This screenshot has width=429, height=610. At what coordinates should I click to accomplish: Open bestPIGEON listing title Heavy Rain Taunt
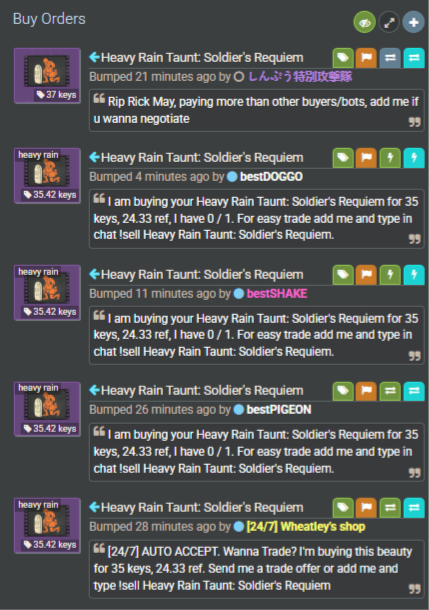[202, 391]
